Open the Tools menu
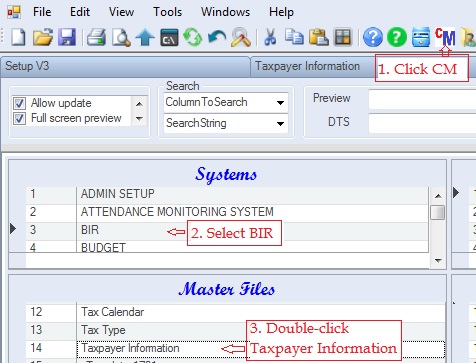476x363 pixels. (x=167, y=12)
